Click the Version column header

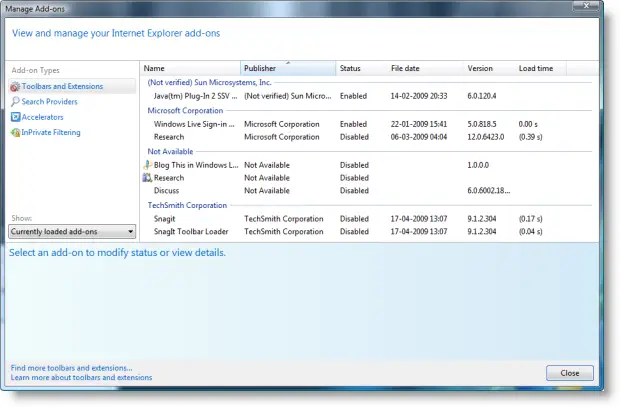489,68
